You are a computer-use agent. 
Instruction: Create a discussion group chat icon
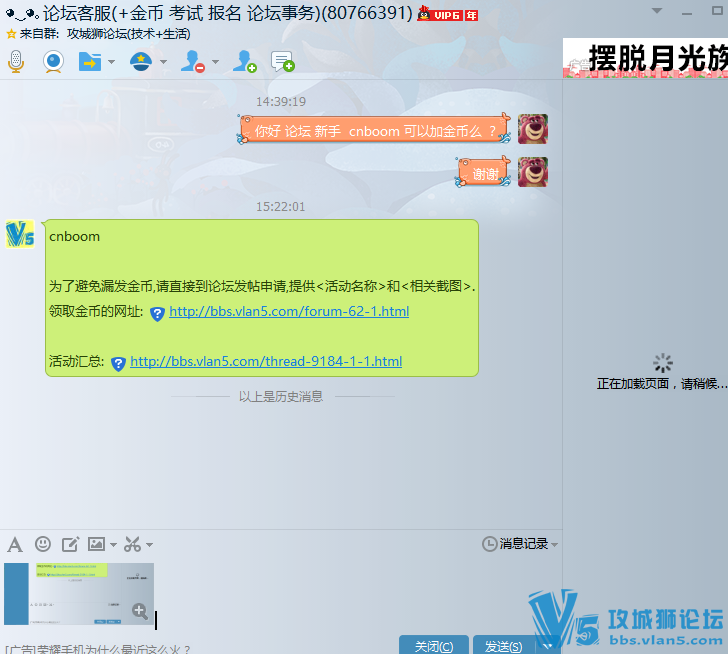[283, 62]
